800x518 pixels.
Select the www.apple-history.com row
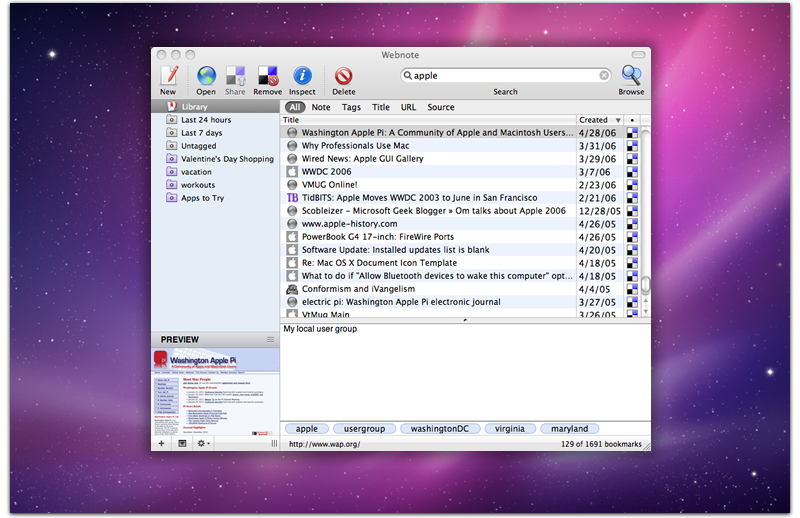pos(460,224)
